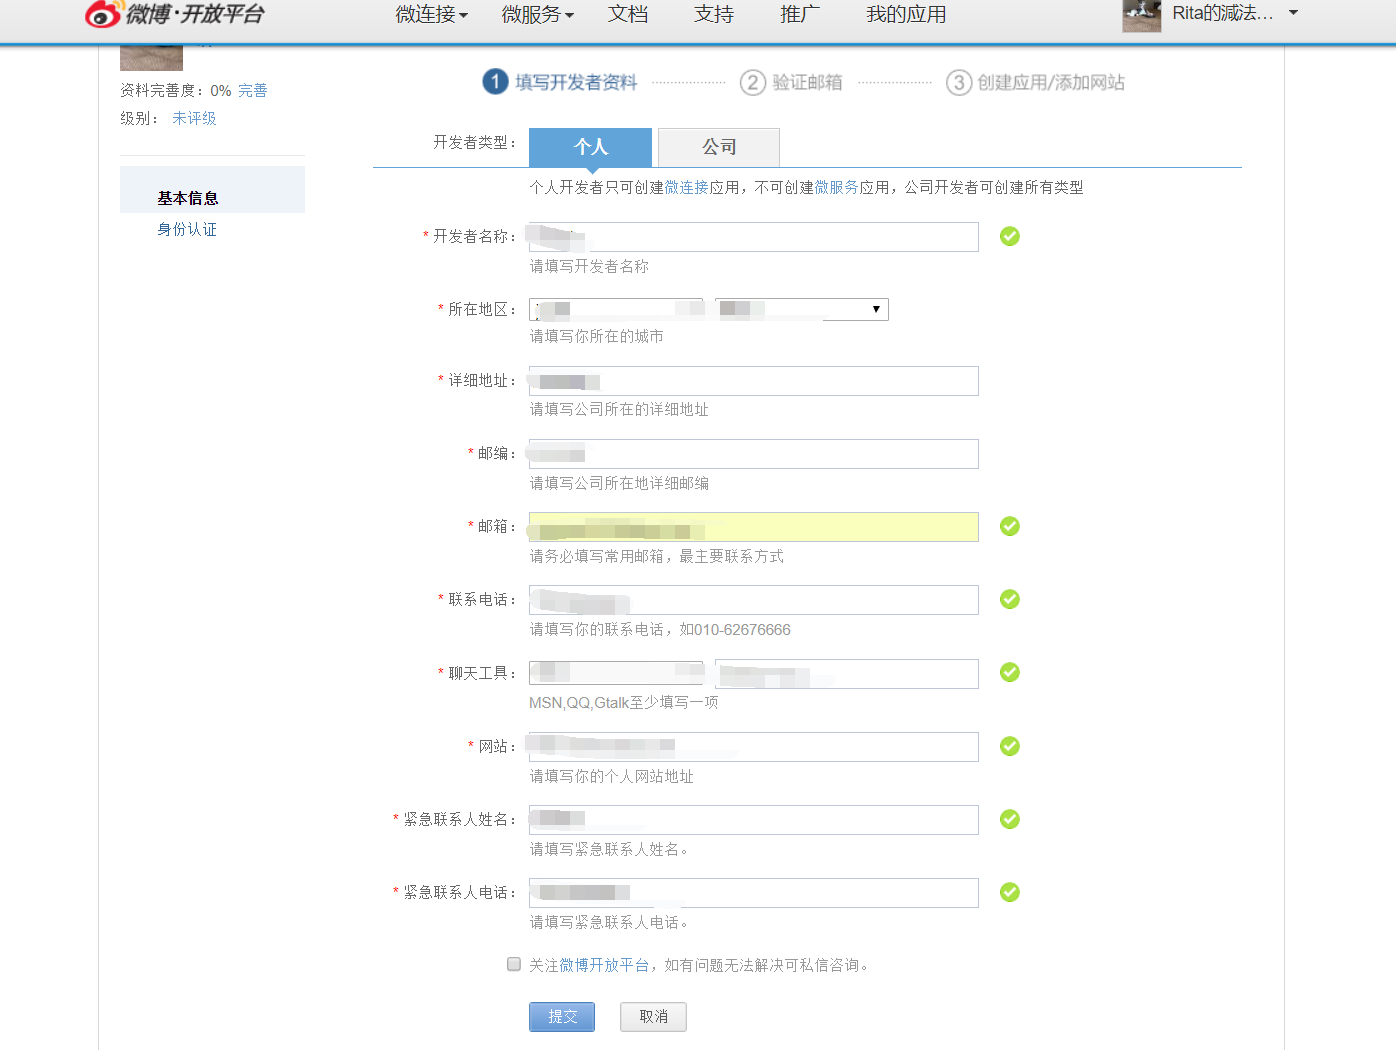The image size is (1396, 1050).
Task: Switch to the 公司 developer type tab
Action: [719, 147]
